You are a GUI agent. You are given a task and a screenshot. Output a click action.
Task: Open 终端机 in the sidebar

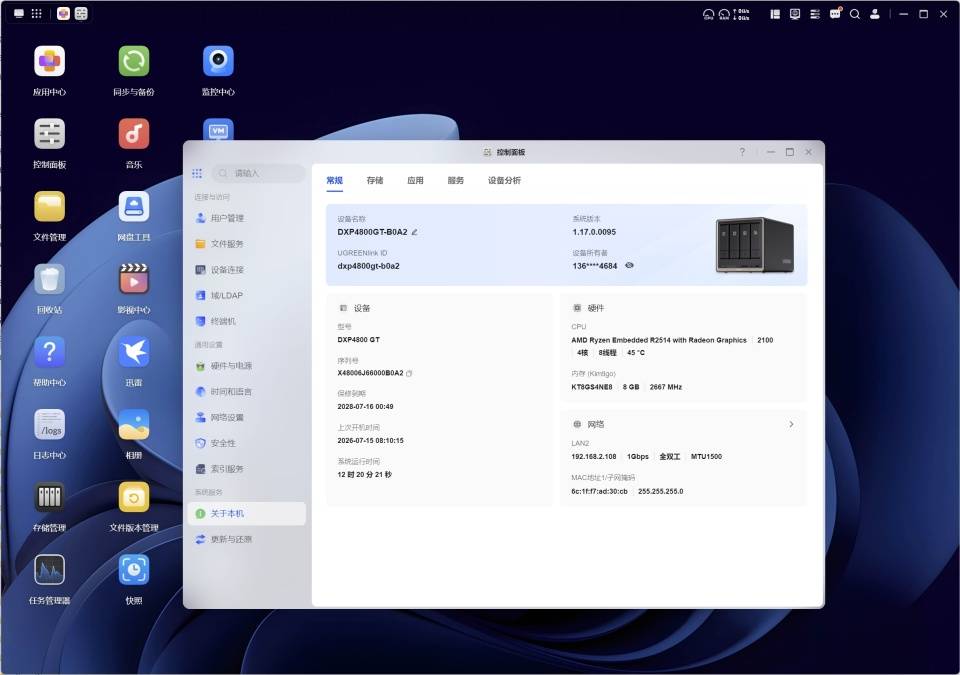point(246,321)
